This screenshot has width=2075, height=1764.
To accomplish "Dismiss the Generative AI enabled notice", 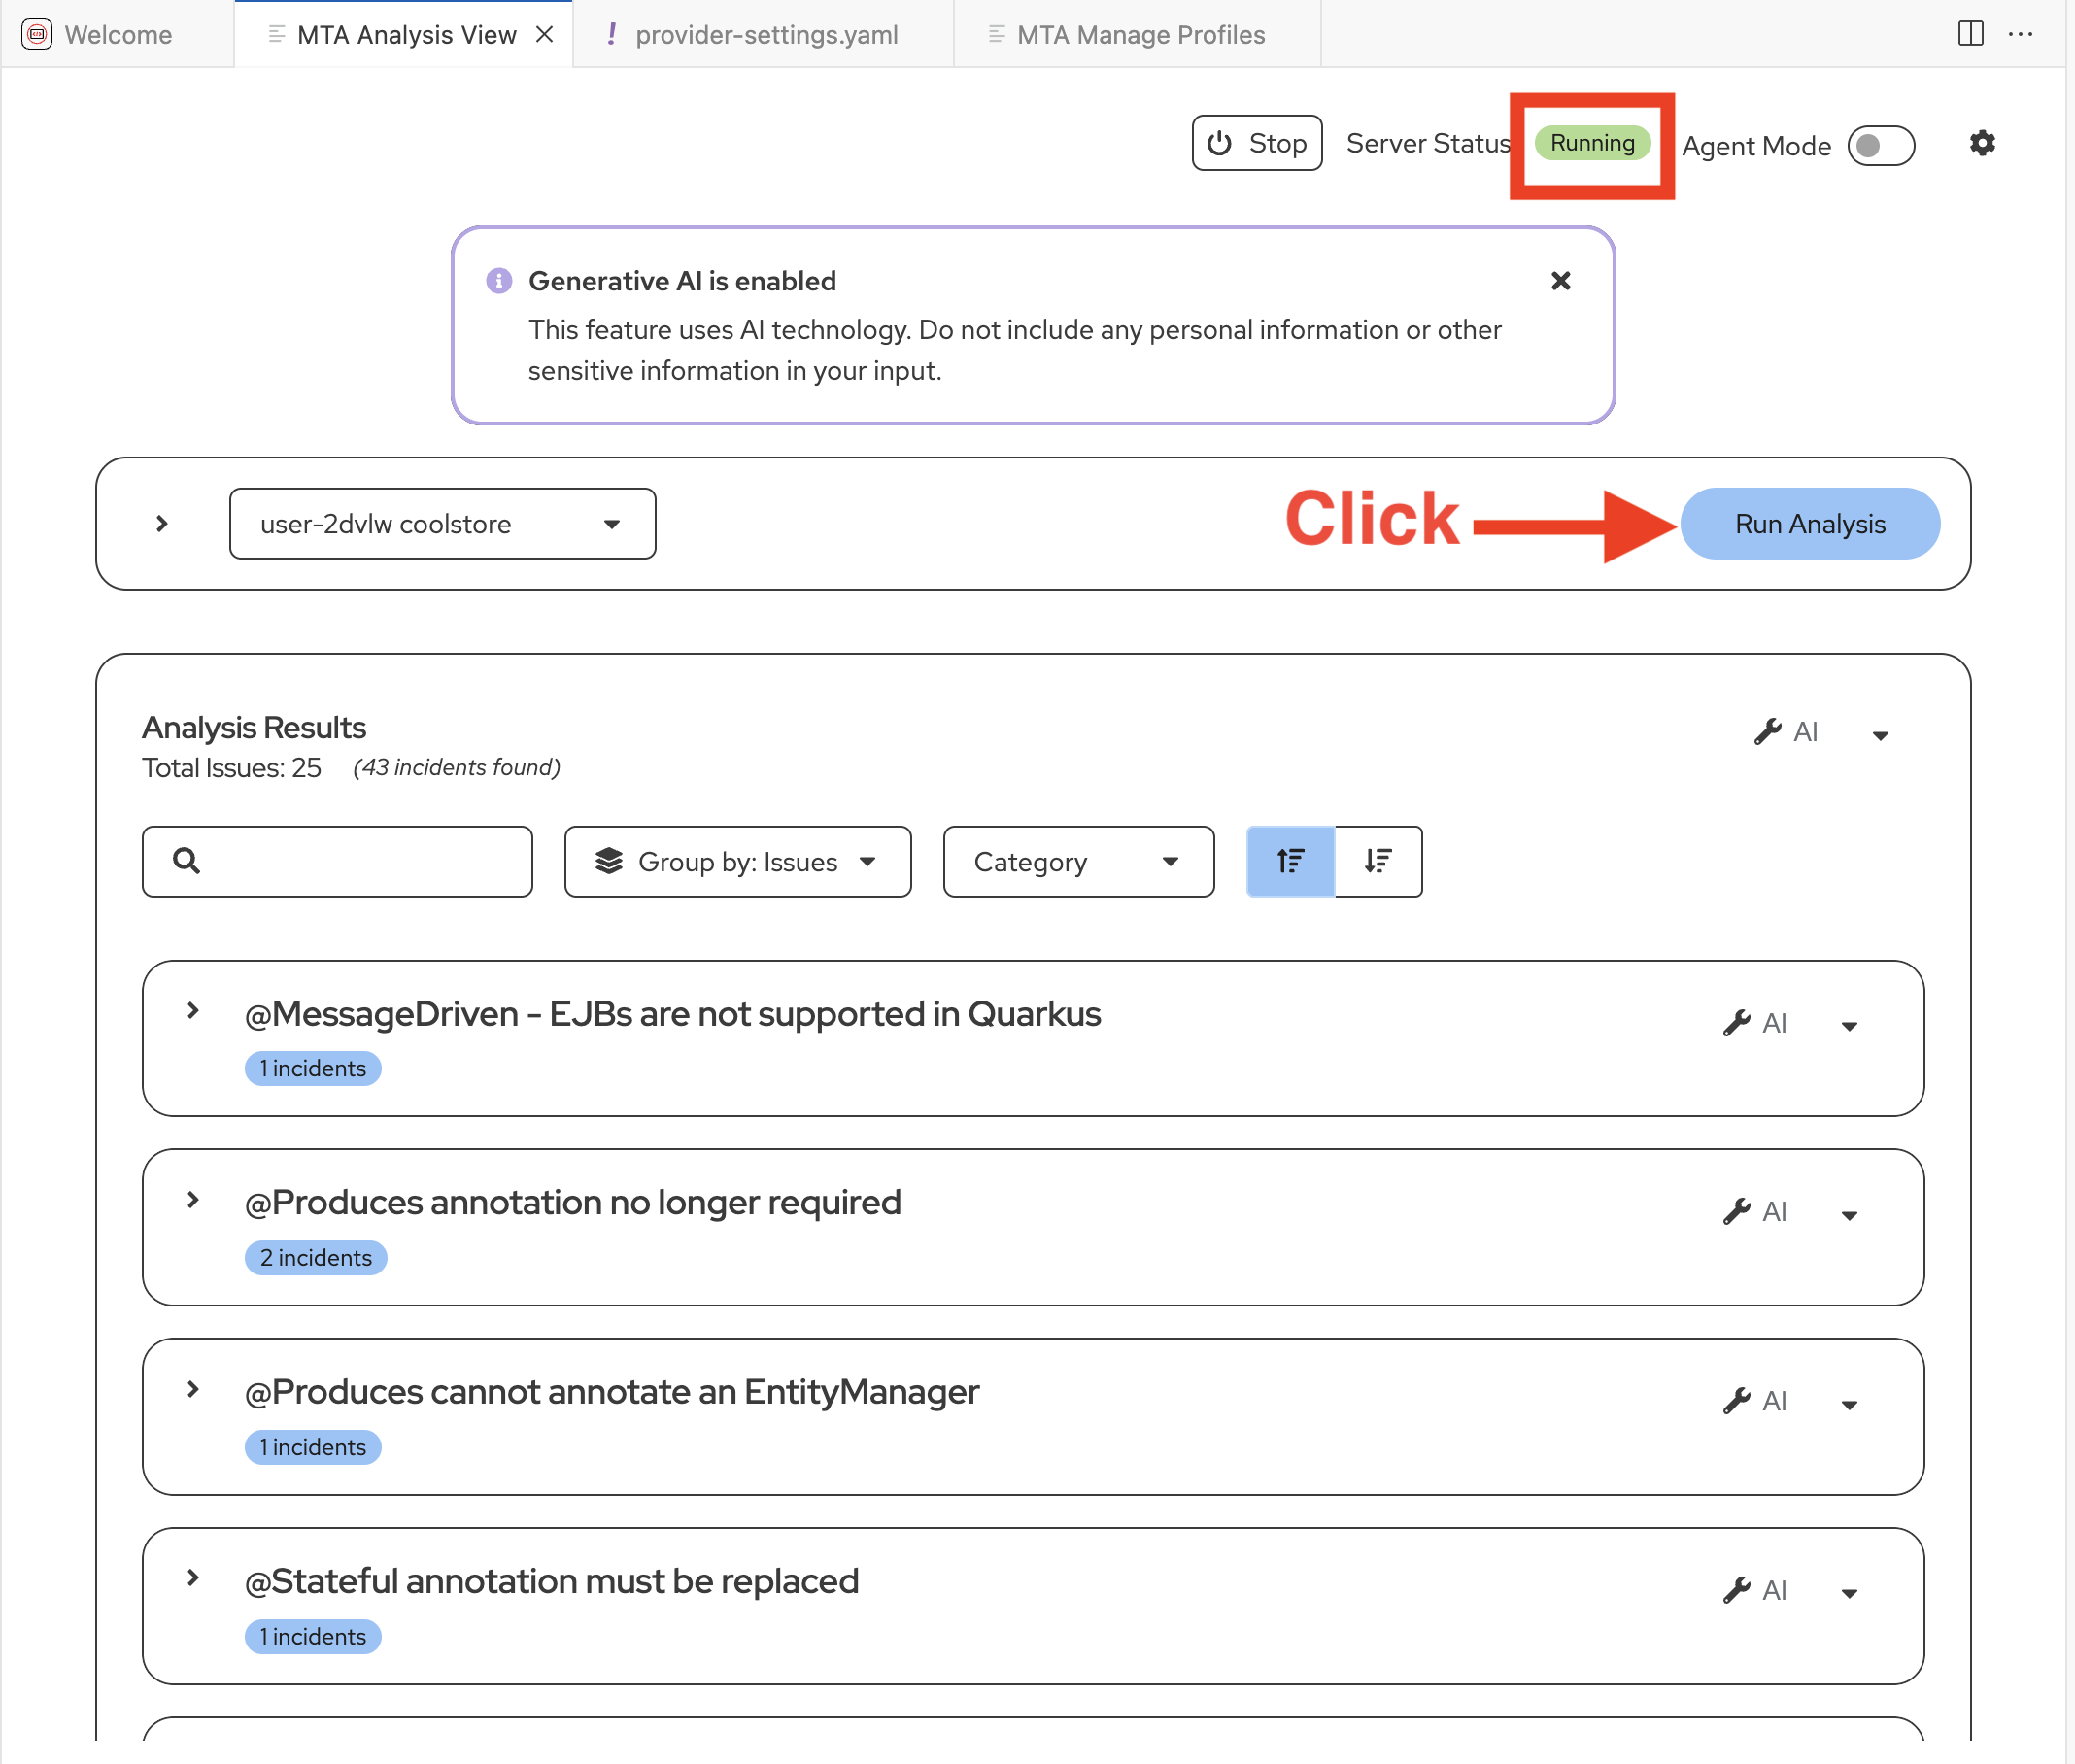I will pos(1561,281).
